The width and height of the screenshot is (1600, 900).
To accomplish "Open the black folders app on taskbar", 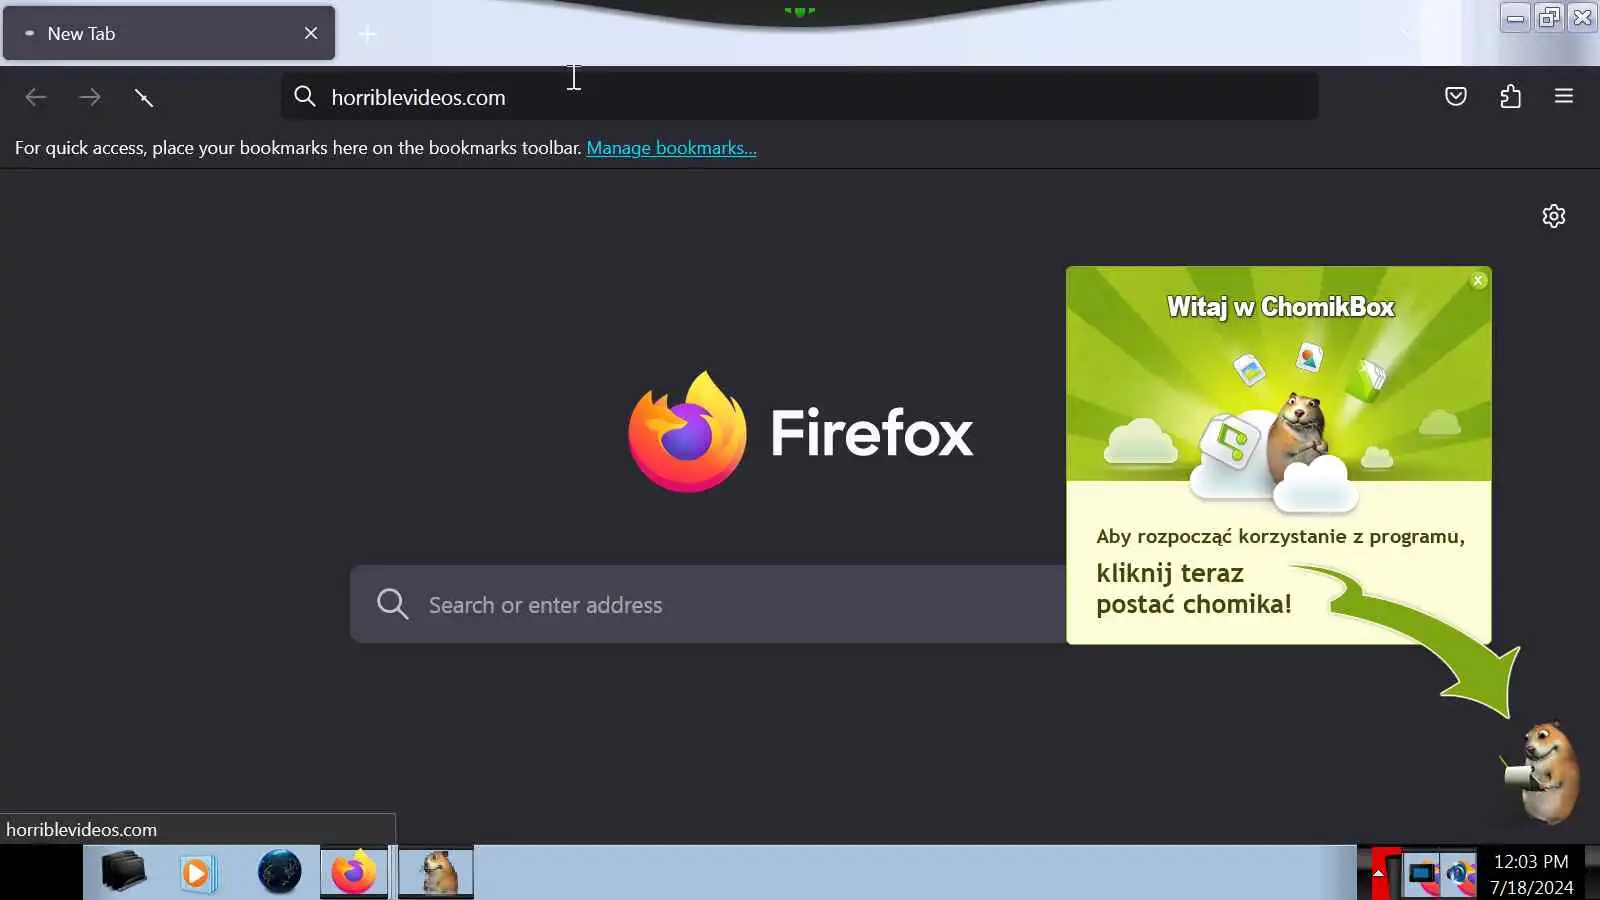I will coord(124,872).
